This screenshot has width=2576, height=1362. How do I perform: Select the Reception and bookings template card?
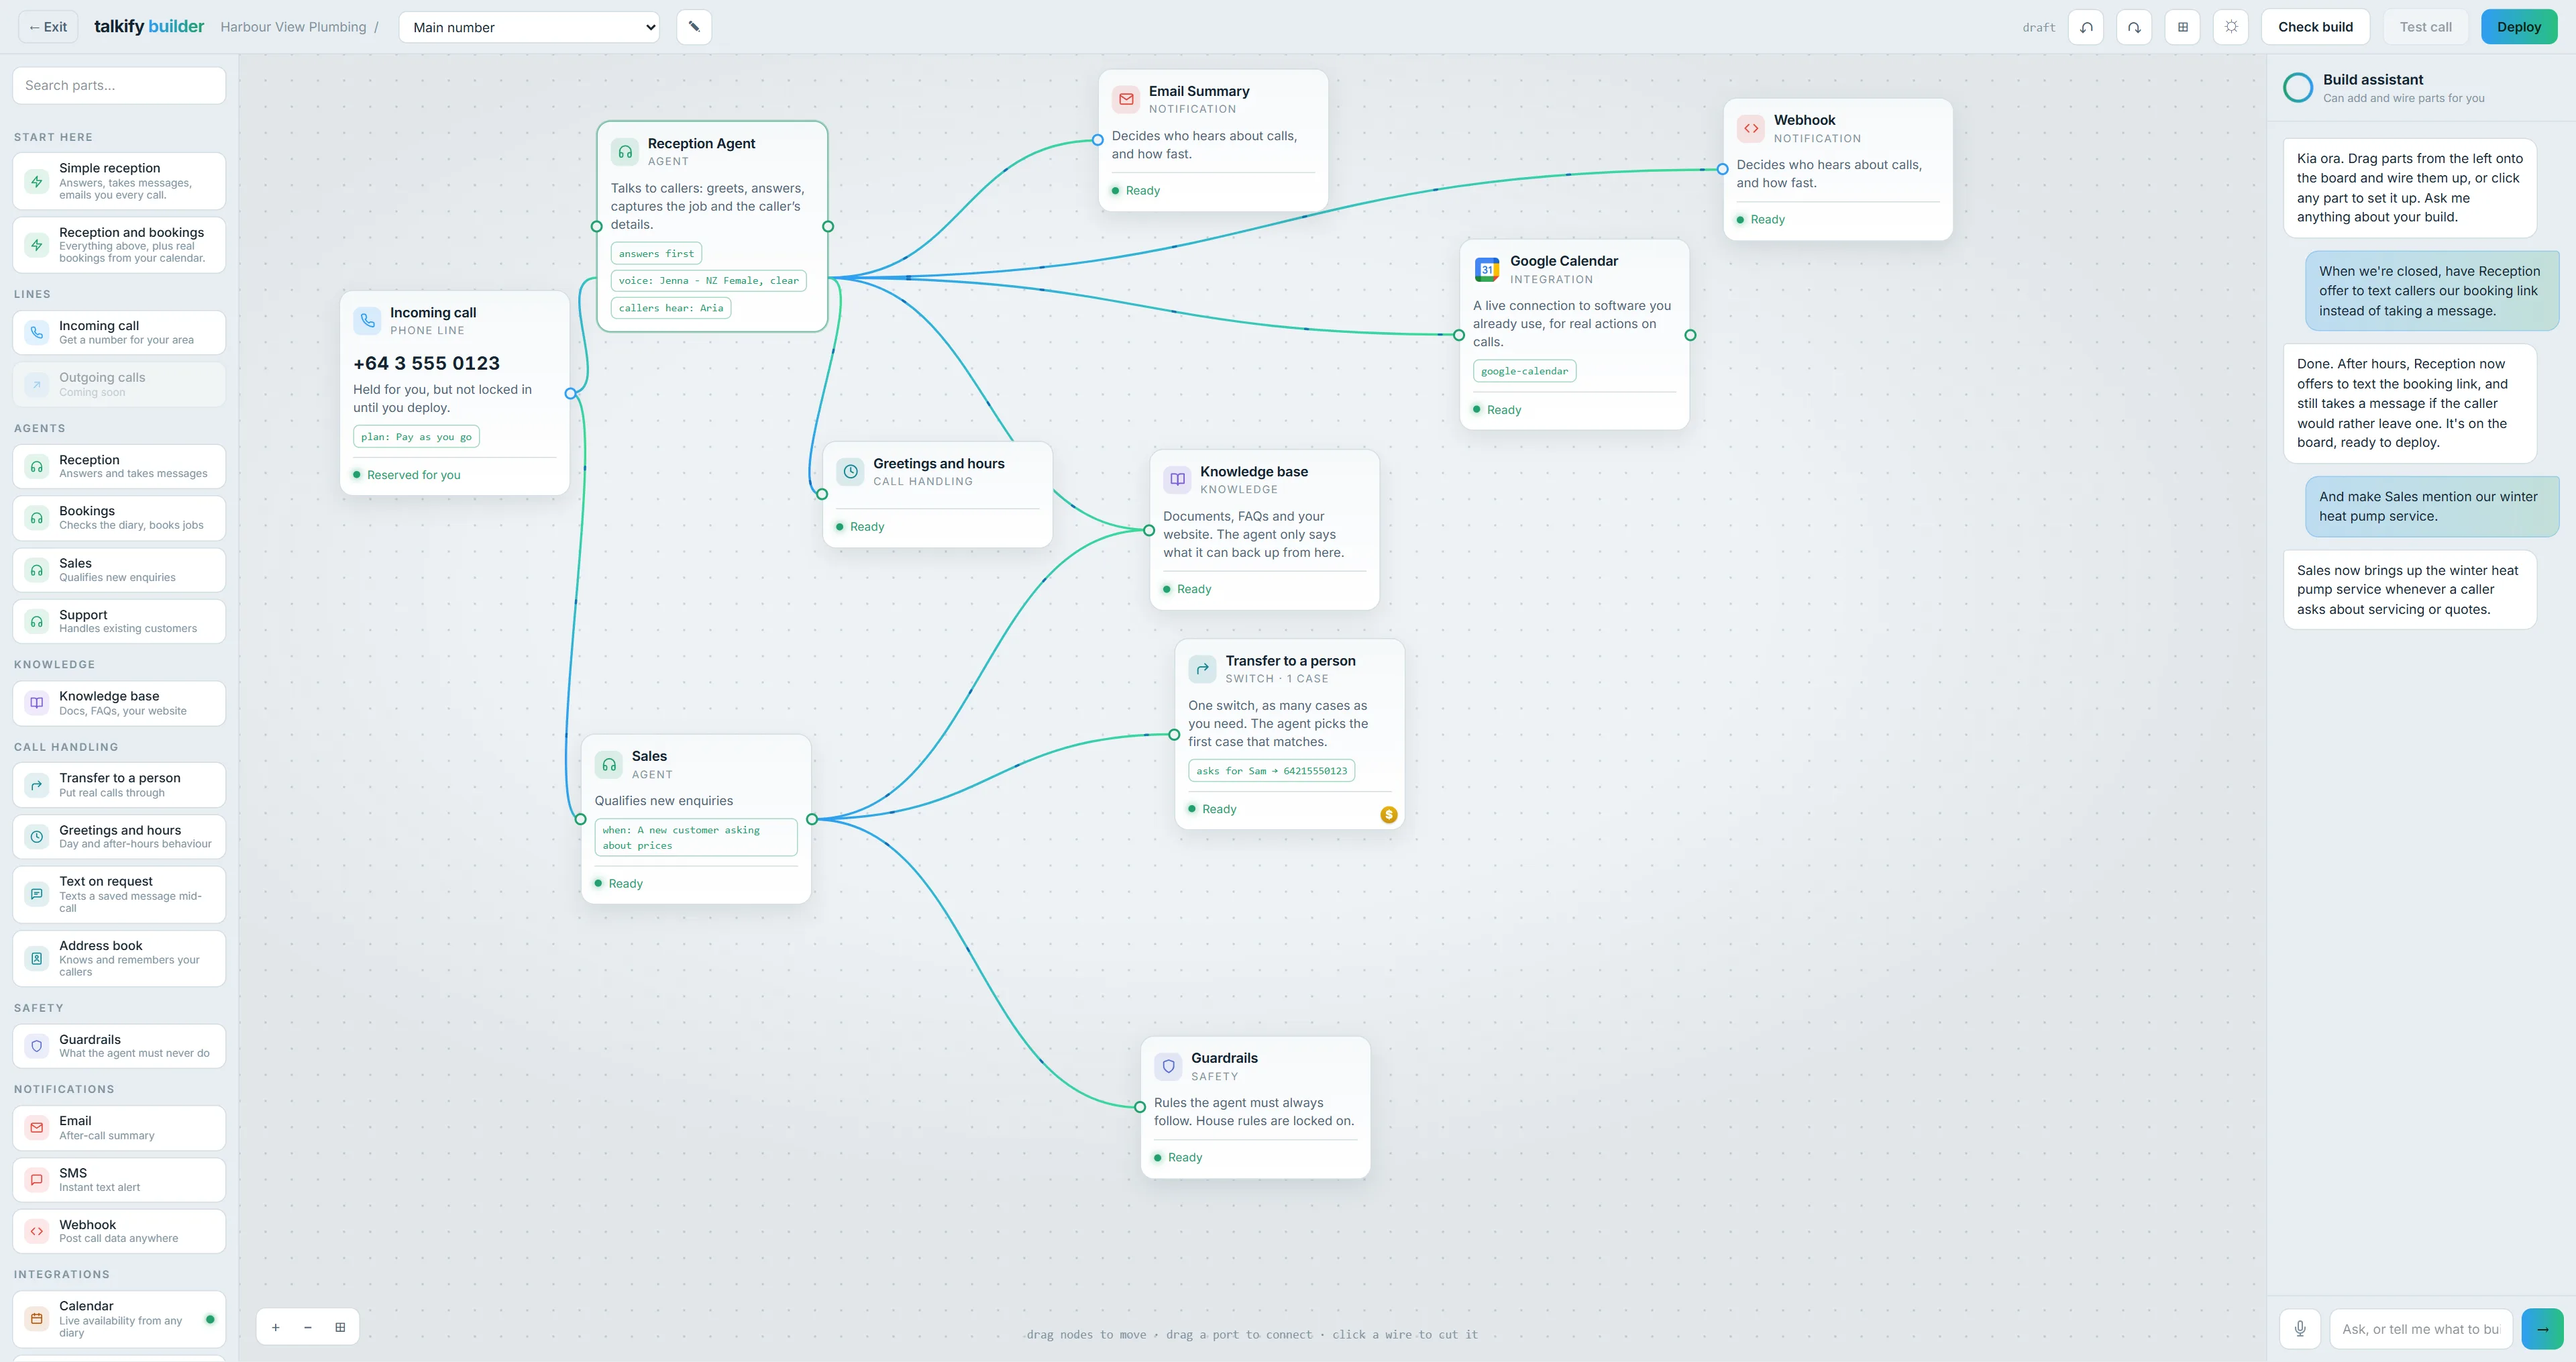click(x=119, y=245)
